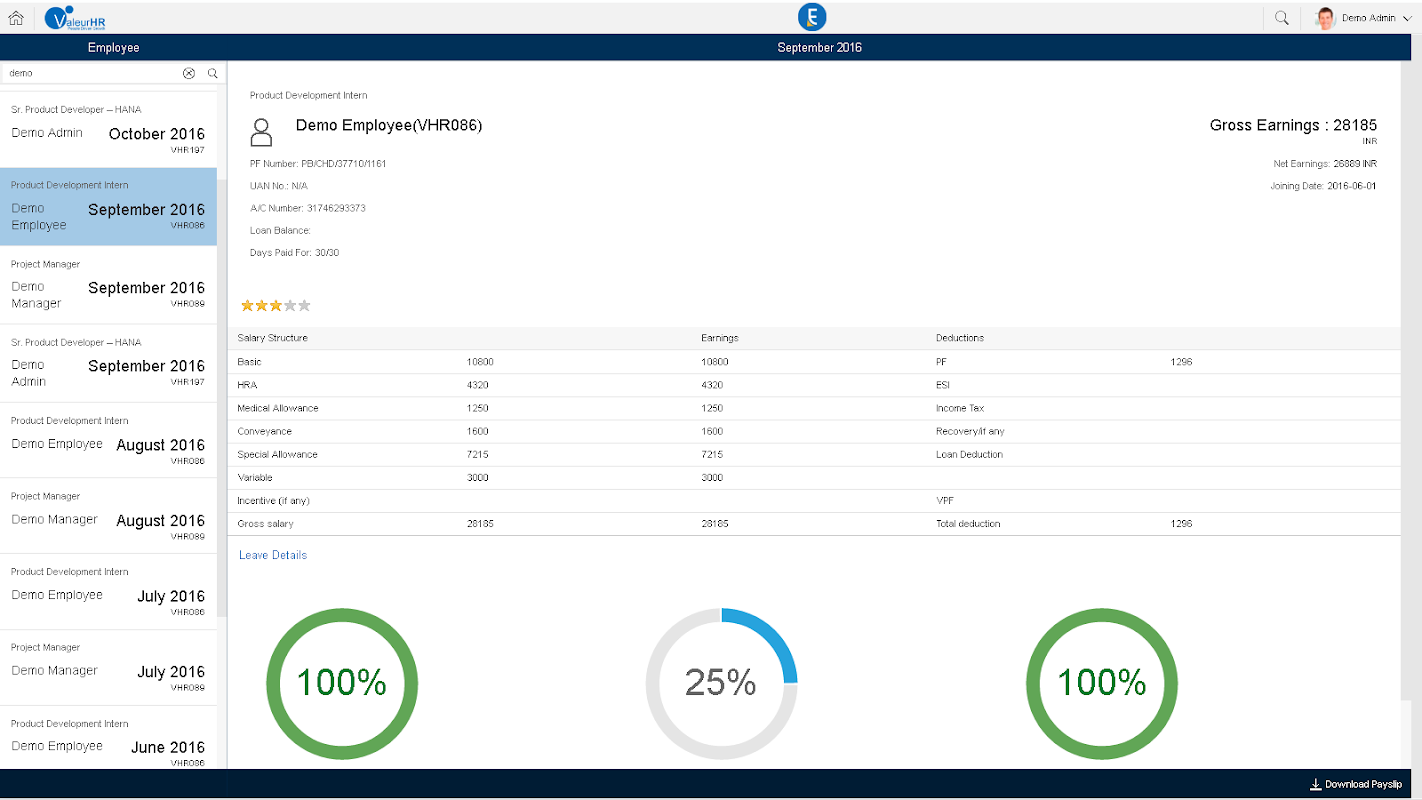Image resolution: width=1422 pixels, height=800 pixels.
Task: Click the employee profile person icon
Action: 262,132
